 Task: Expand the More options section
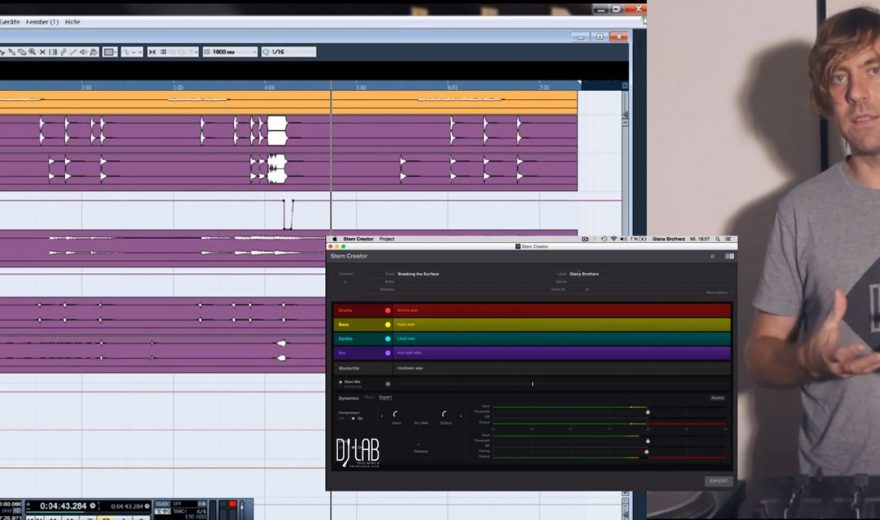[718, 293]
